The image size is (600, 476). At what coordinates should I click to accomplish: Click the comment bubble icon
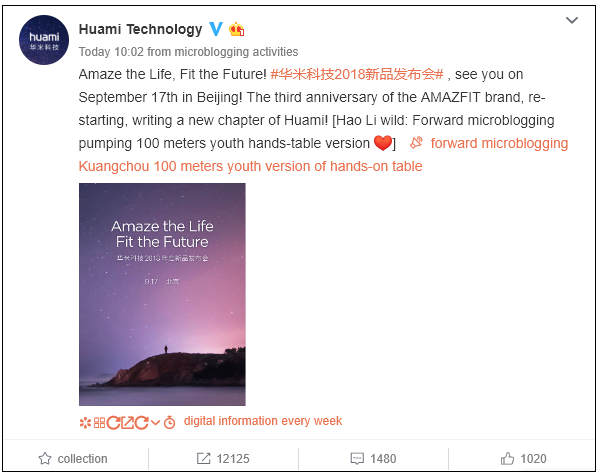point(359,459)
